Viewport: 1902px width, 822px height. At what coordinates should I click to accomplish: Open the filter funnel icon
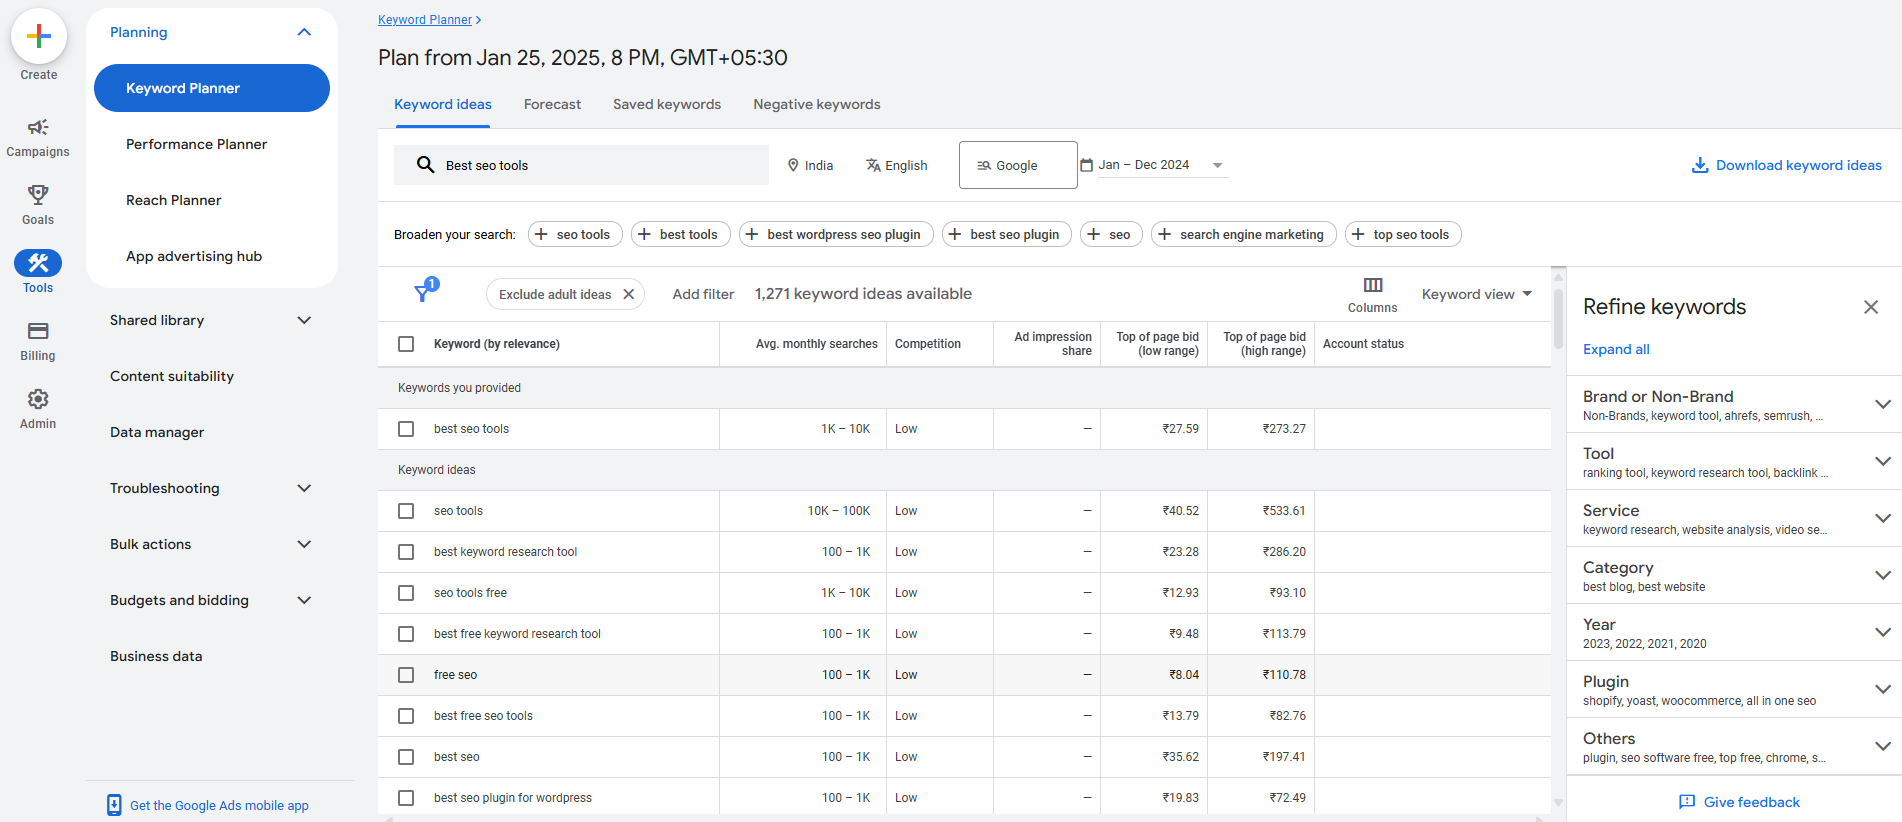point(424,292)
